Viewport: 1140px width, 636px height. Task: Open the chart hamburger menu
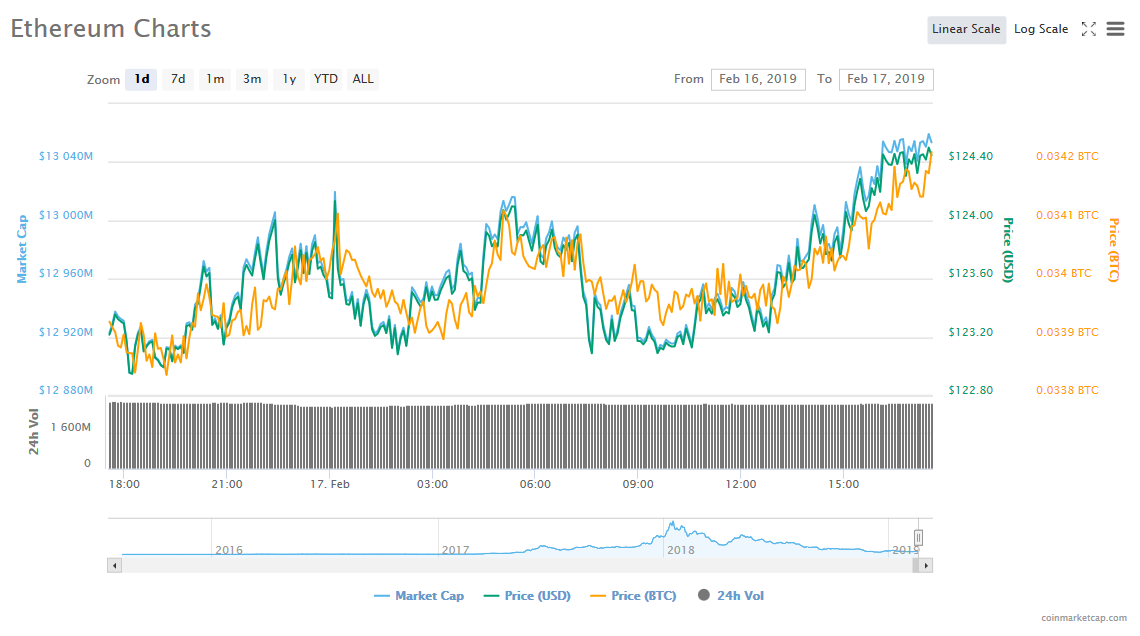1115,29
